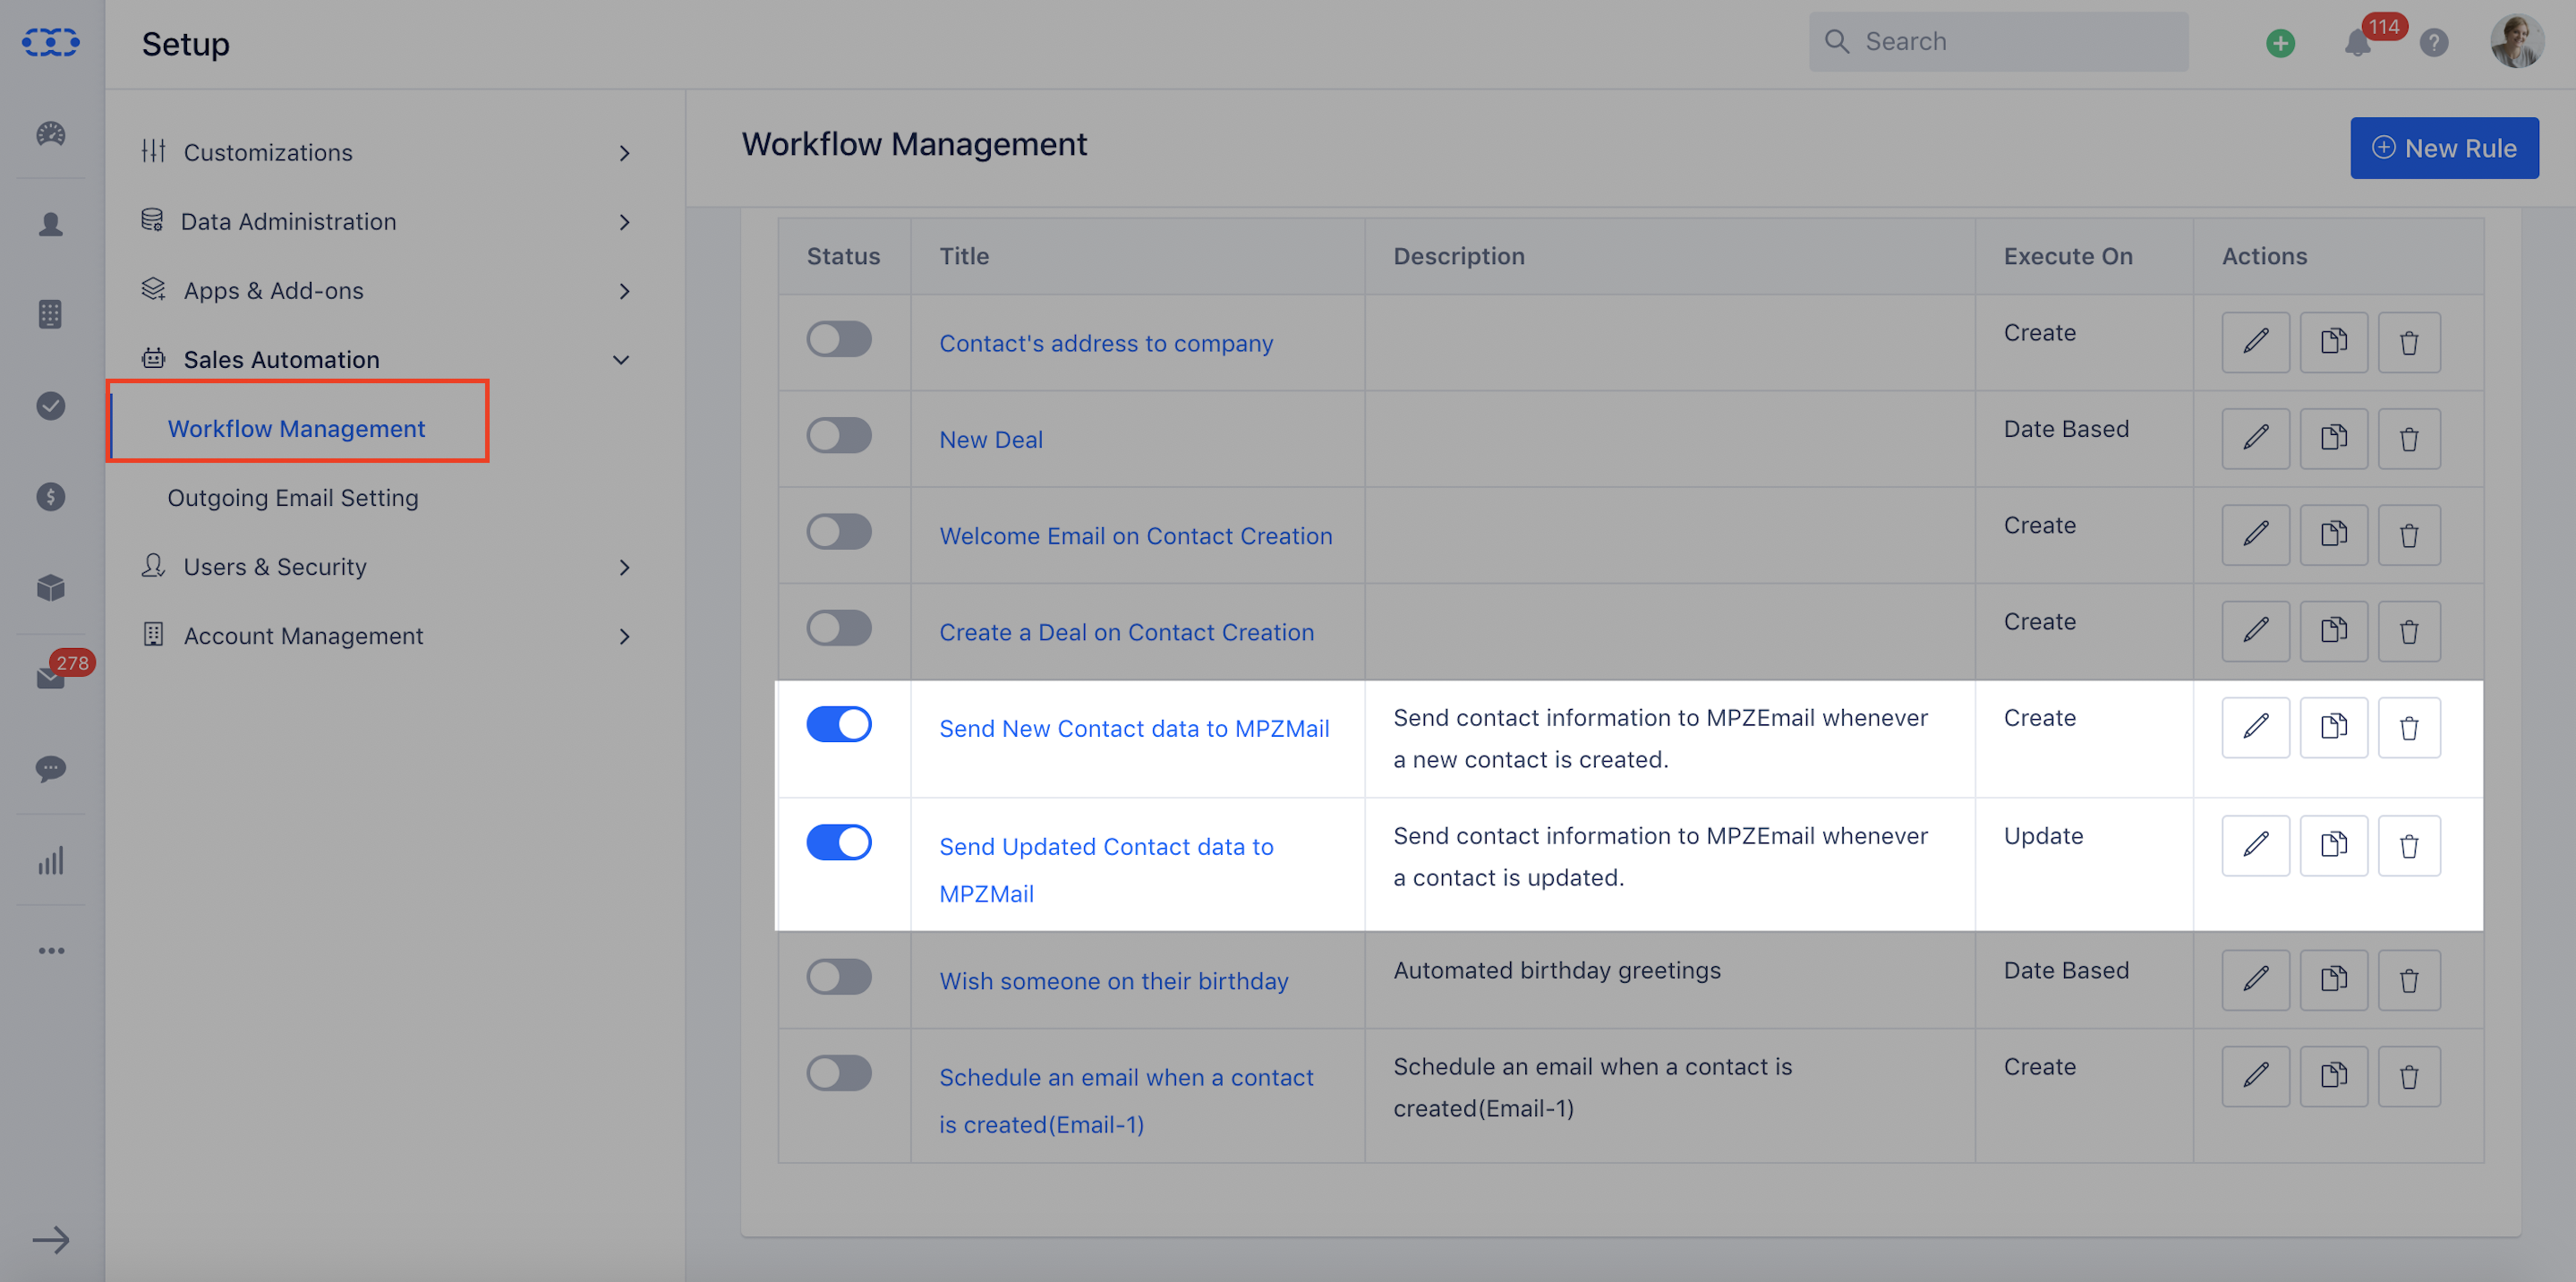This screenshot has width=2576, height=1282.
Task: Edit the Send New Contact data rule
Action: point(2255,727)
